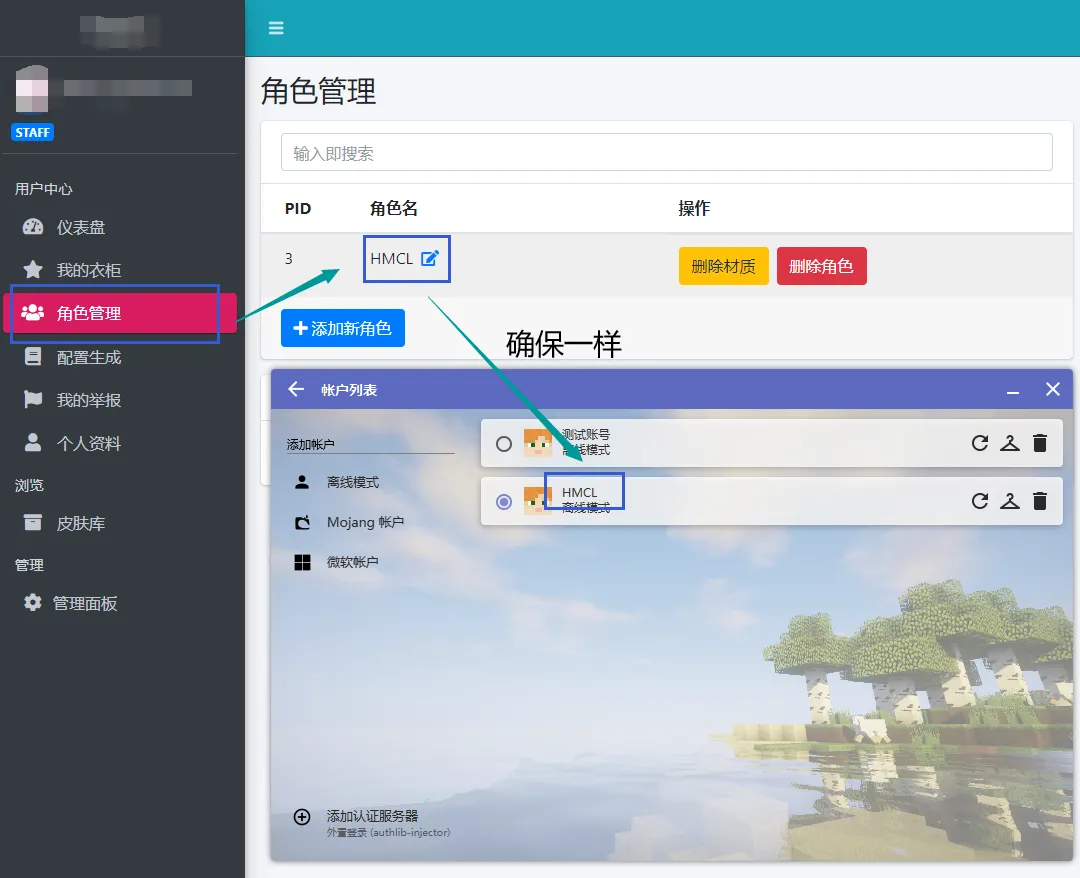The width and height of the screenshot is (1080, 878).
Task: Click the back arrow in account list window
Action: tap(296, 389)
